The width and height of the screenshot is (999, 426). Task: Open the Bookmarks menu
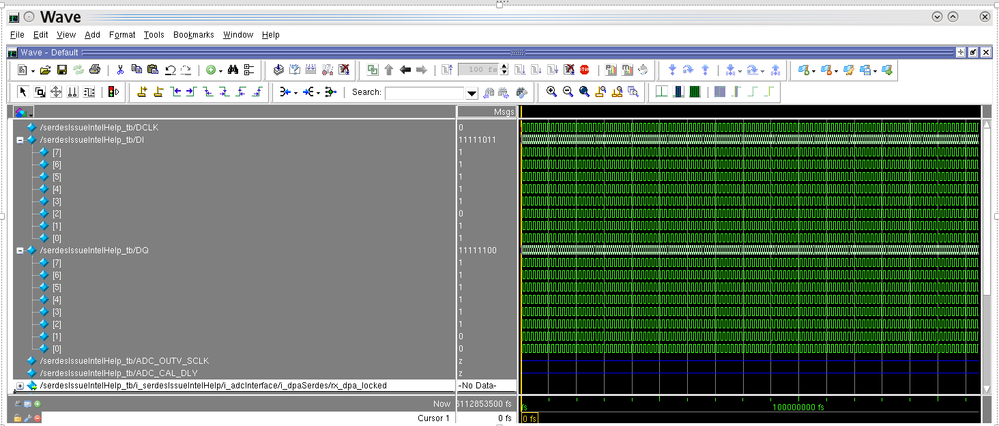[193, 35]
